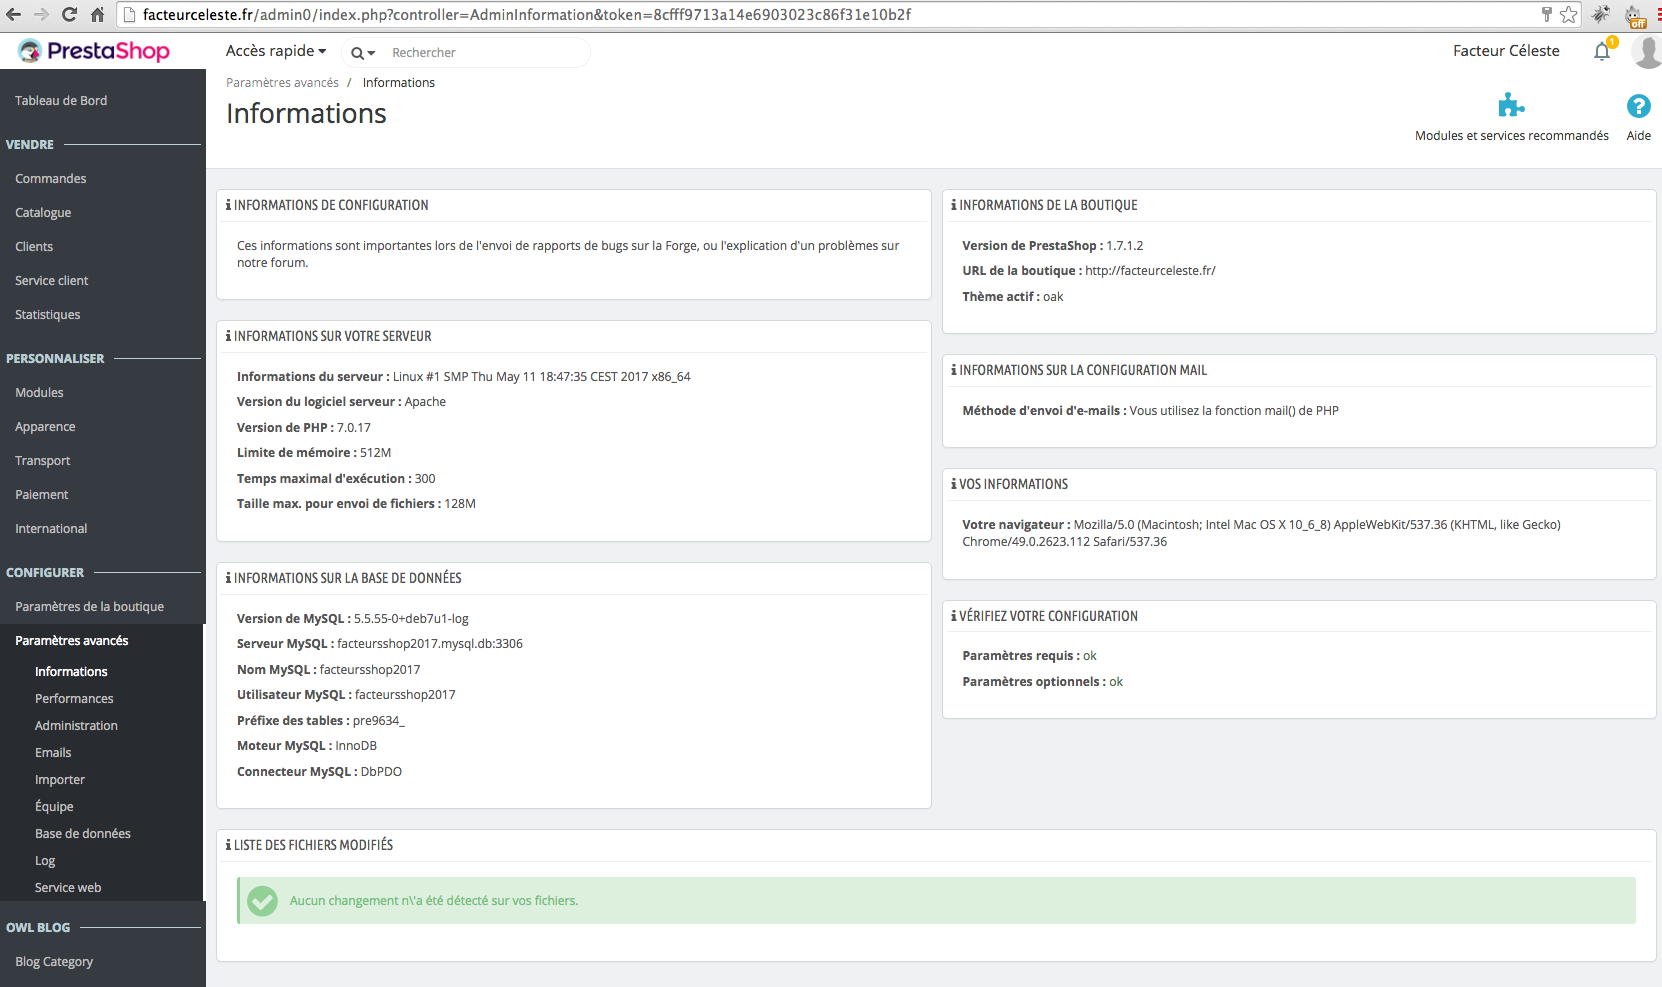This screenshot has width=1662, height=987.
Task: Open the Commandes menu
Action: (x=51, y=179)
